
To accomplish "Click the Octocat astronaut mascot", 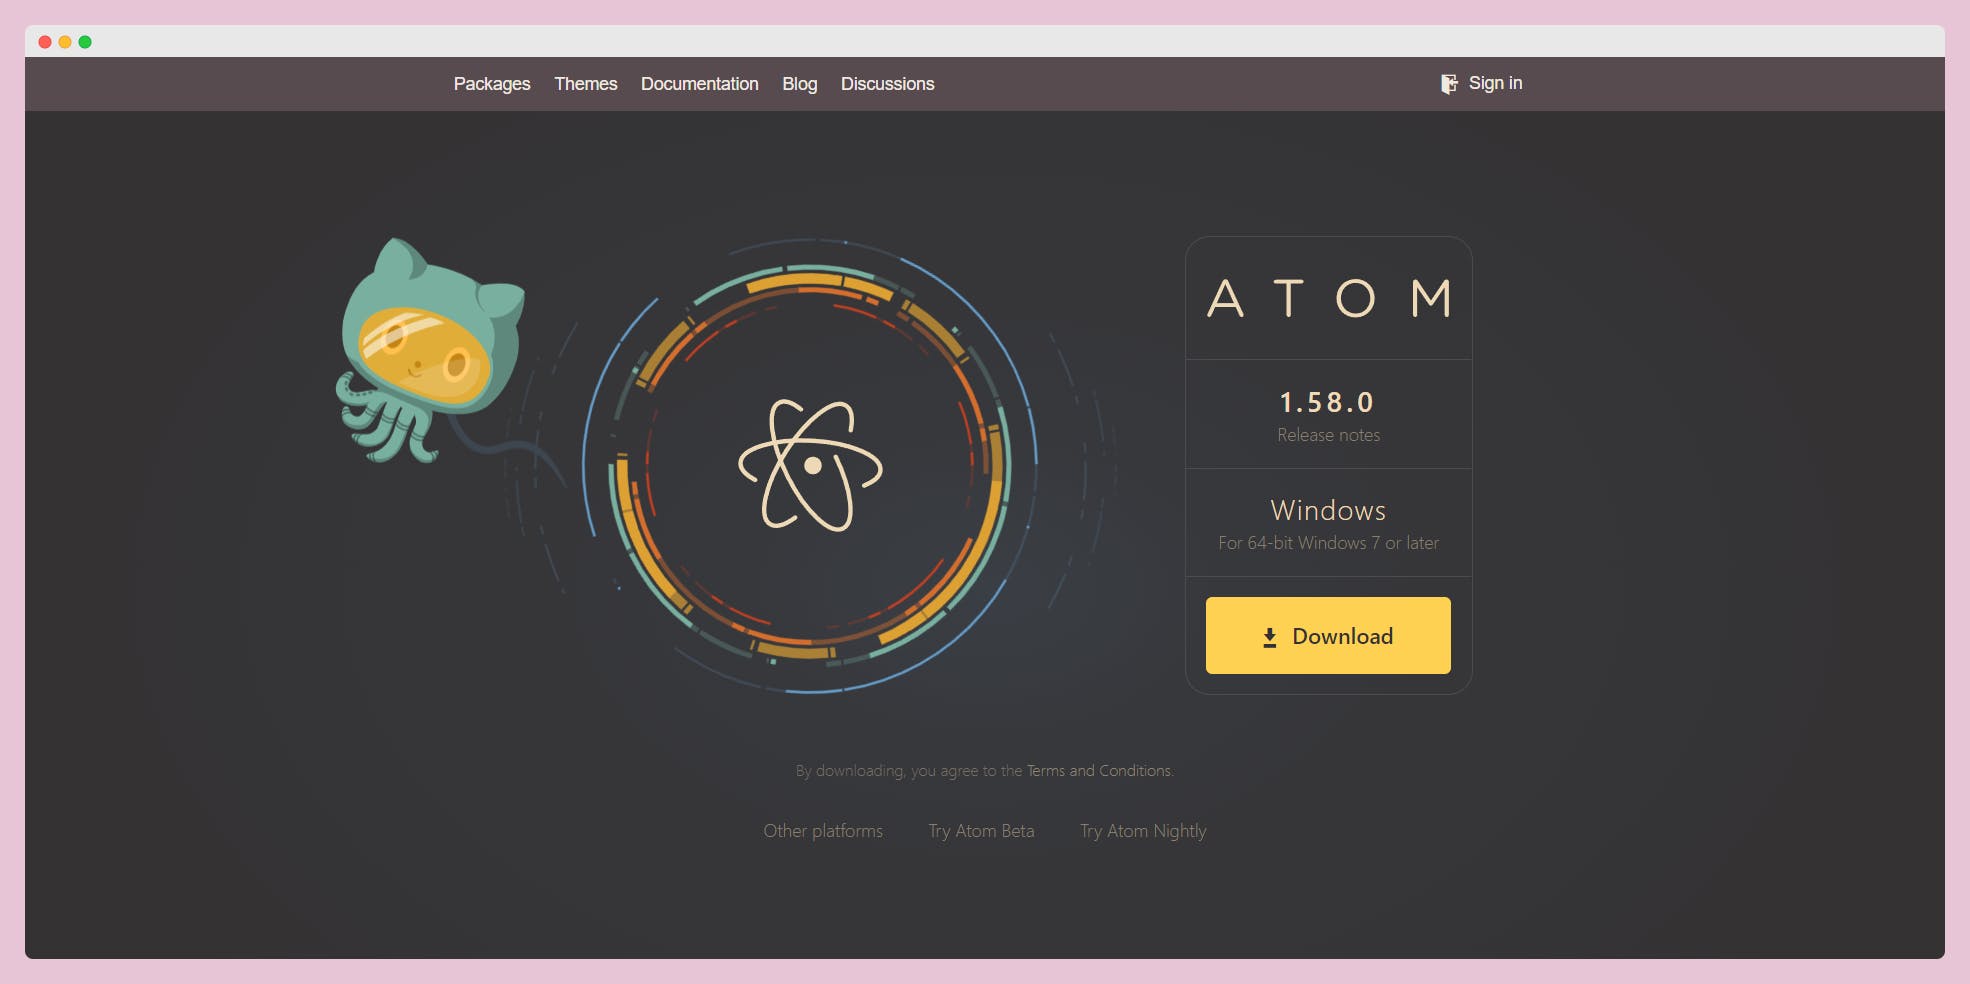I will point(430,350).
